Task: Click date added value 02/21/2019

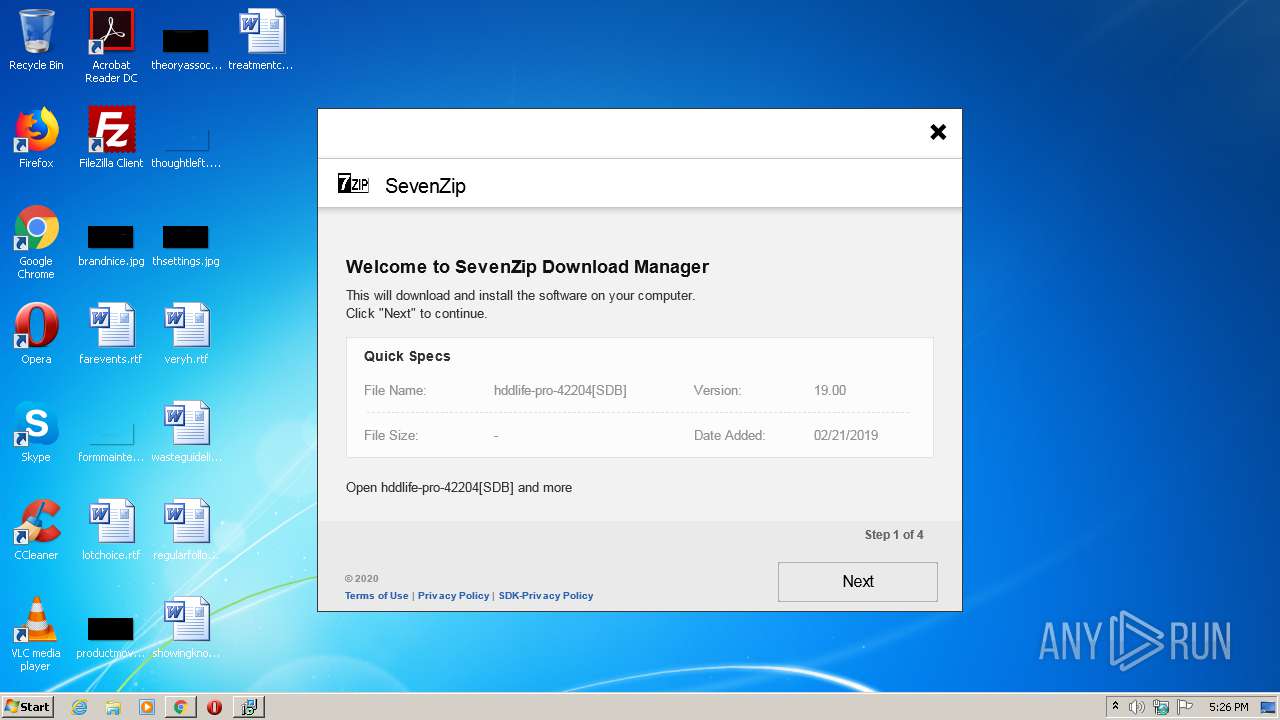Action: [846, 435]
